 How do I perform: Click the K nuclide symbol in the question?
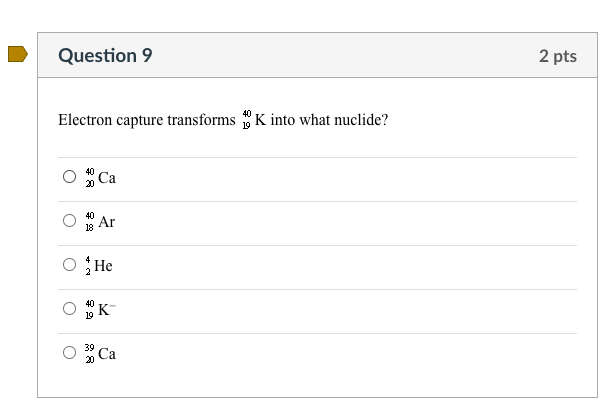pos(260,120)
